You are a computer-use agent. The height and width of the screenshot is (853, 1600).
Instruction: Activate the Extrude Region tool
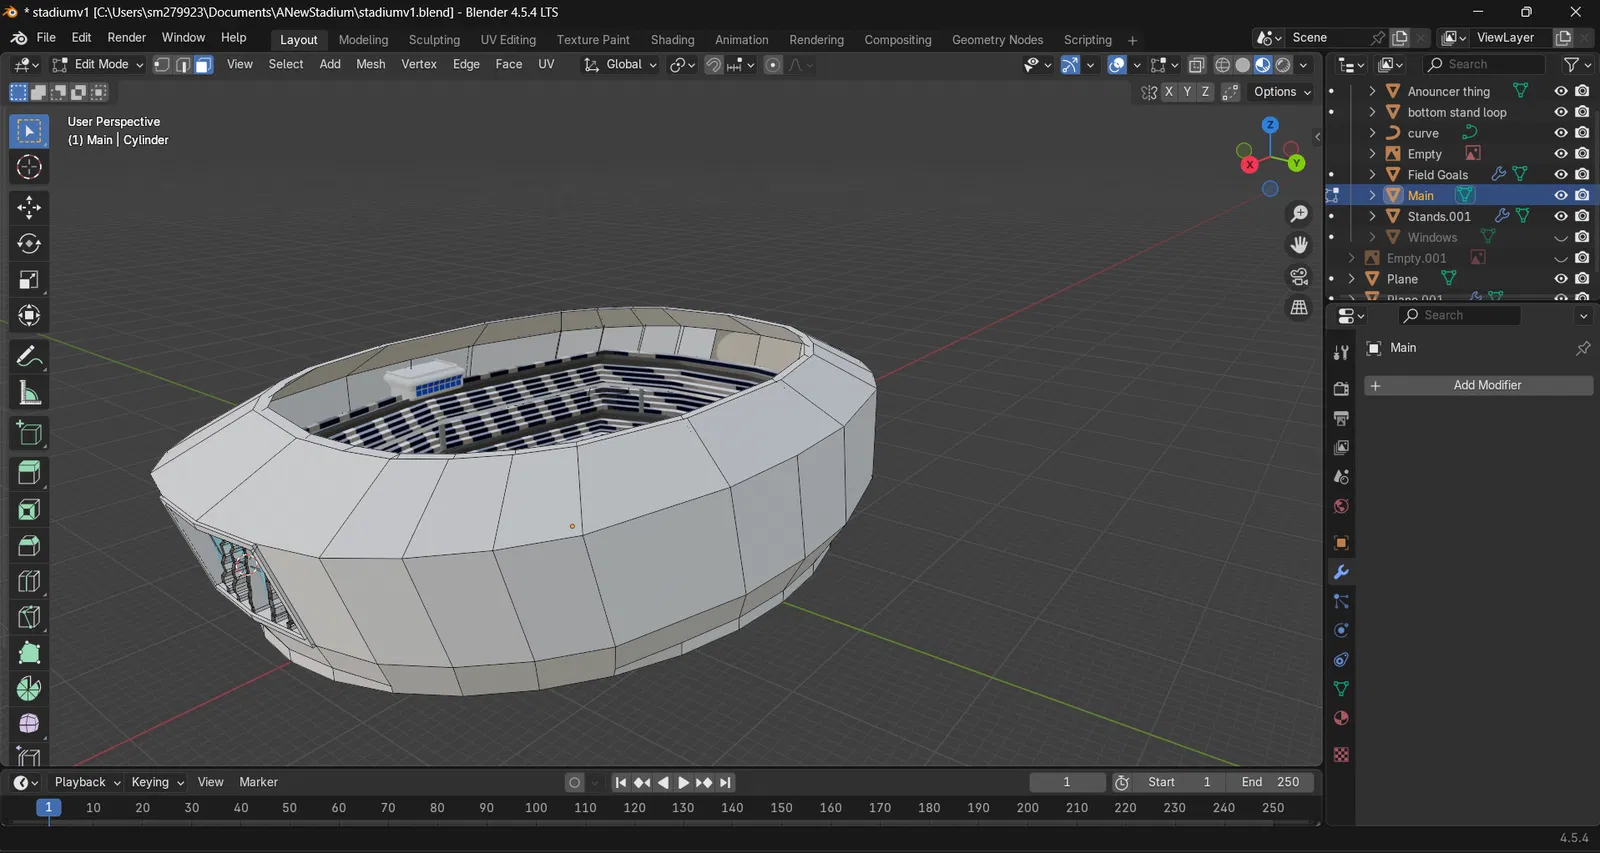(29, 472)
